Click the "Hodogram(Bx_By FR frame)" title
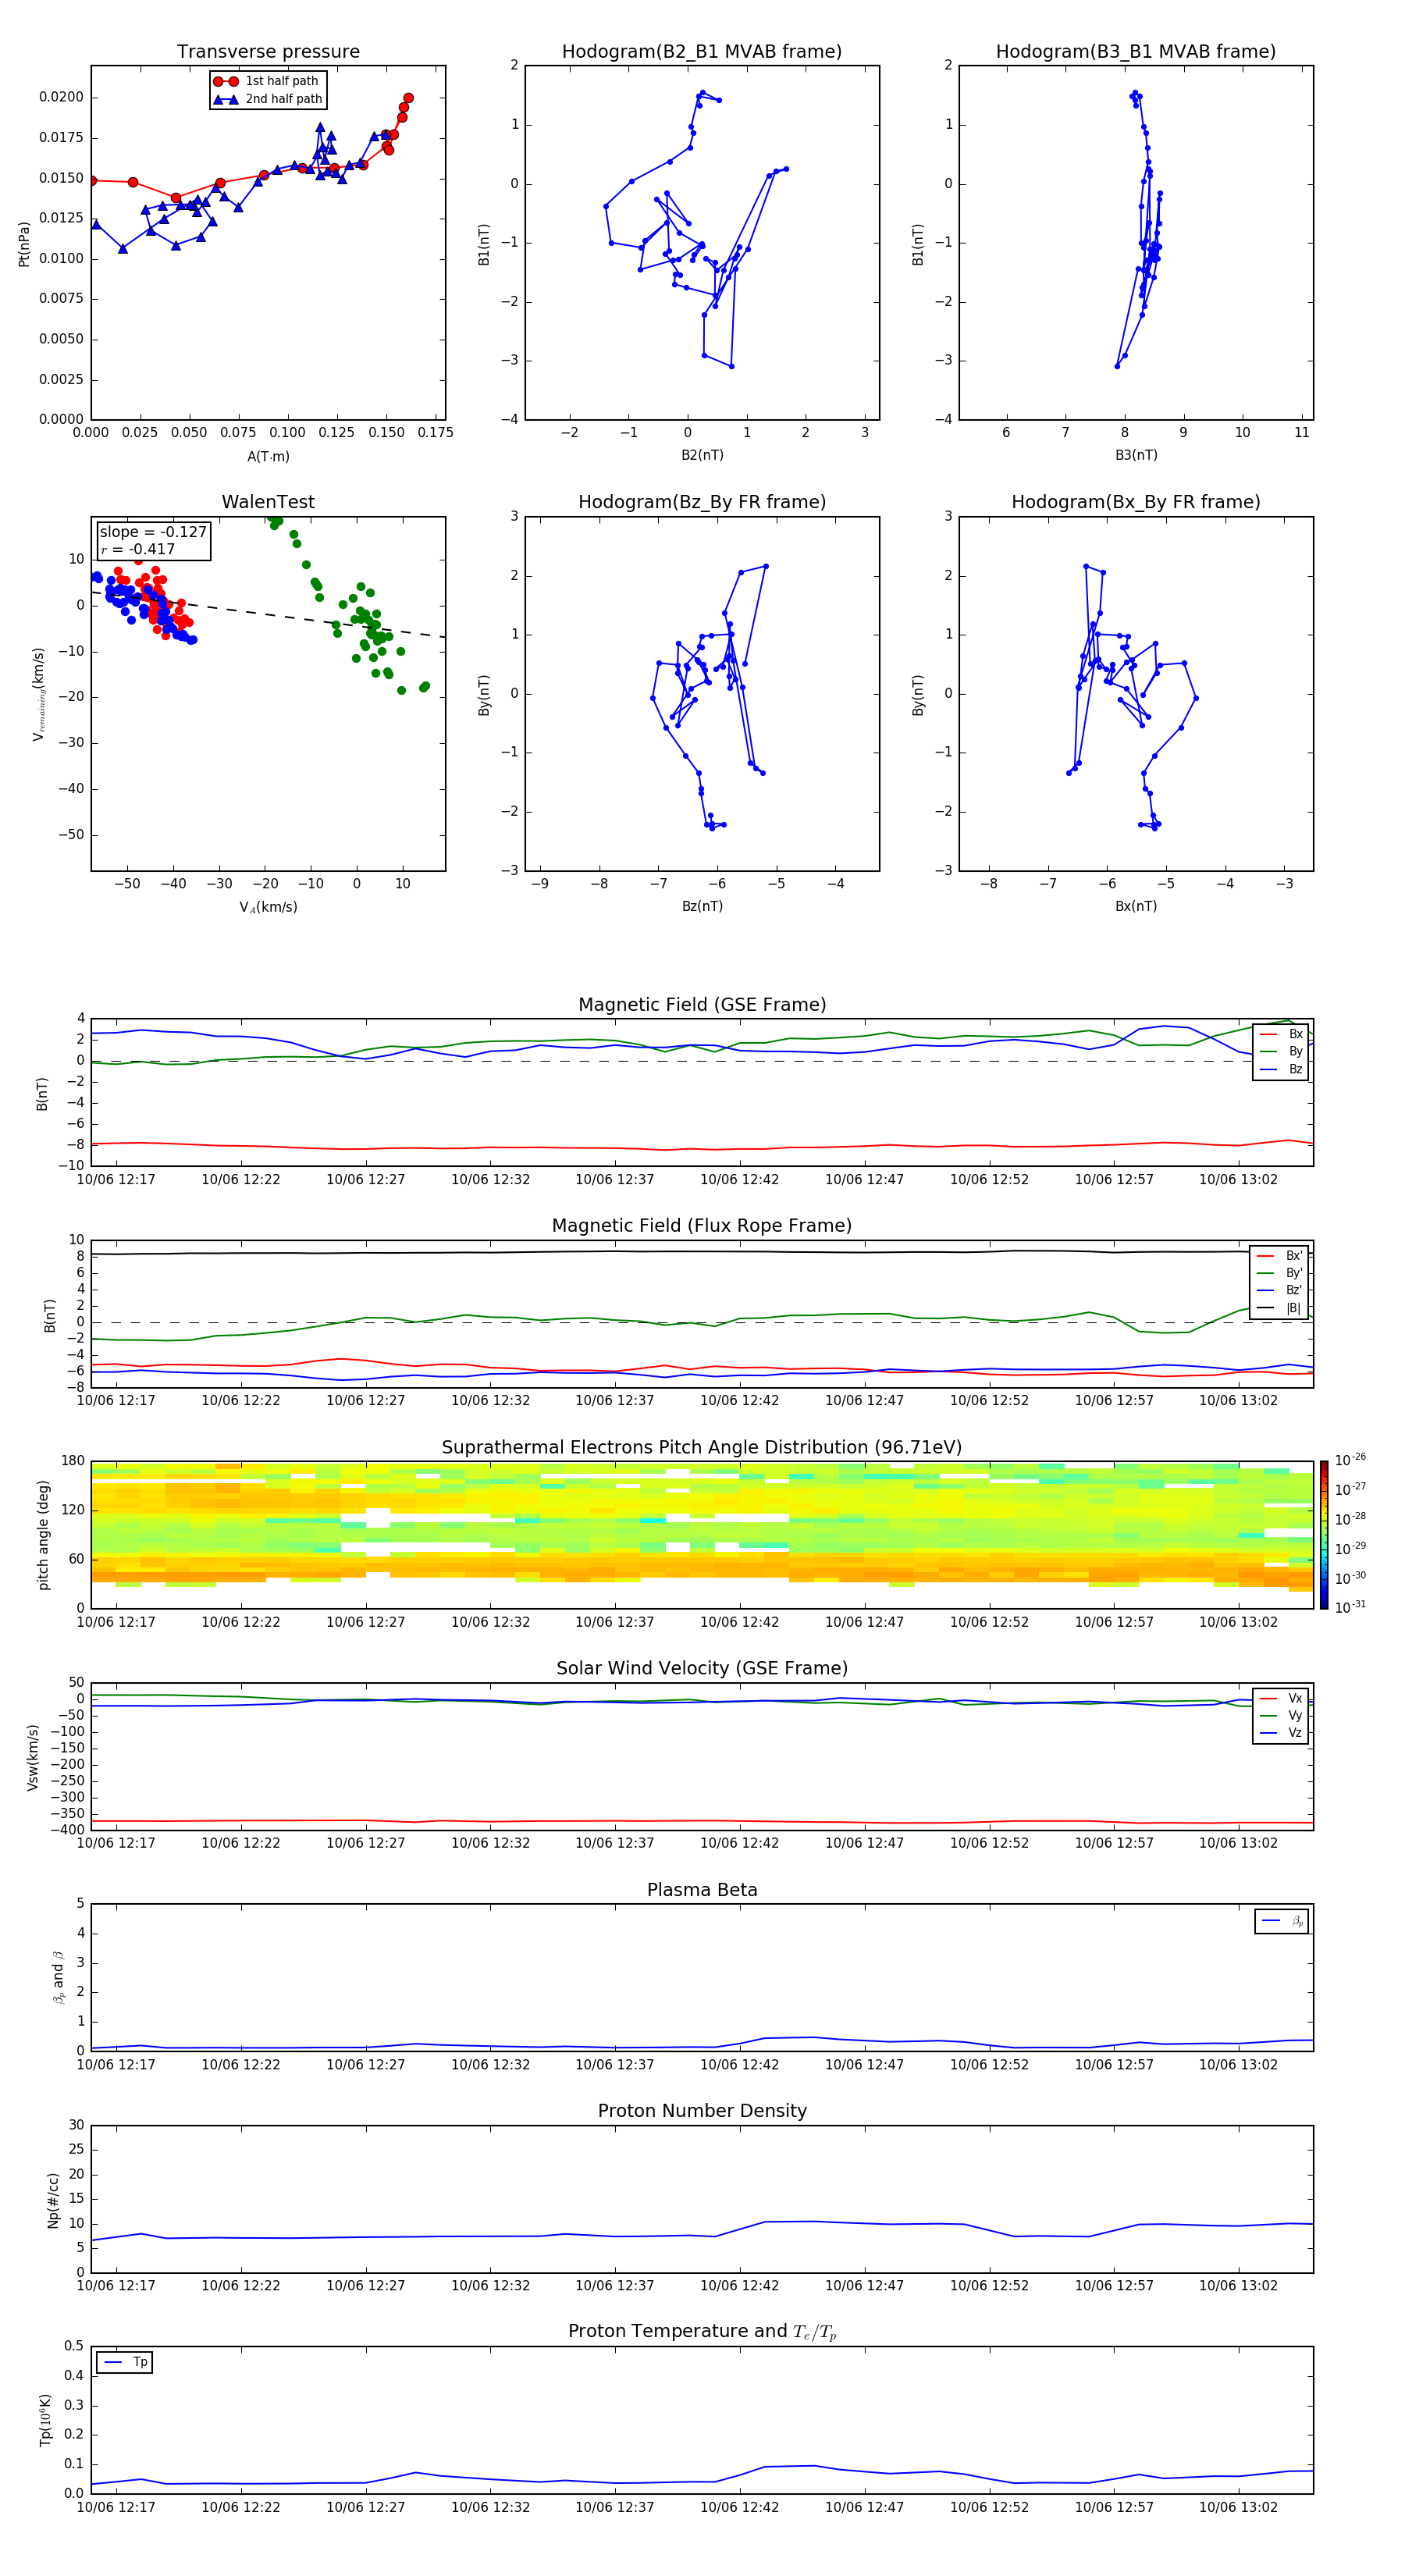Viewport: 1405px width, 2576px height. [1136, 502]
